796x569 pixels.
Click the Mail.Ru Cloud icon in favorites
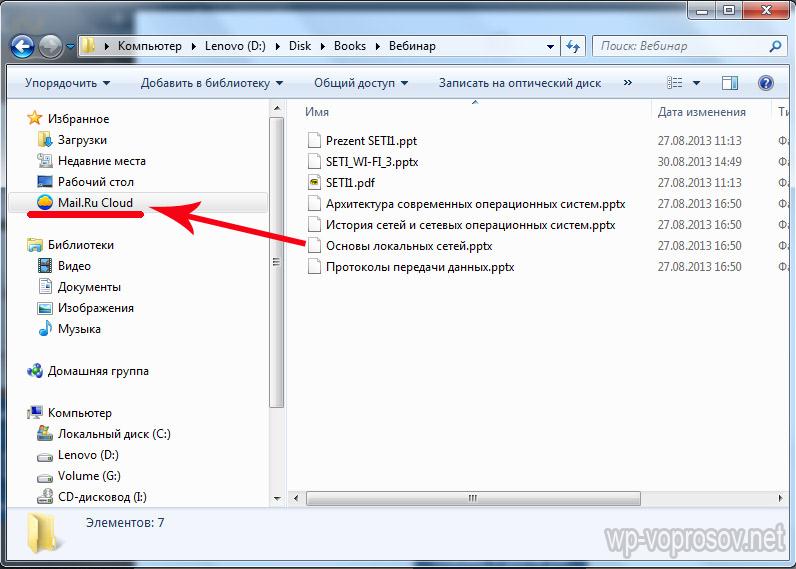click(45, 203)
